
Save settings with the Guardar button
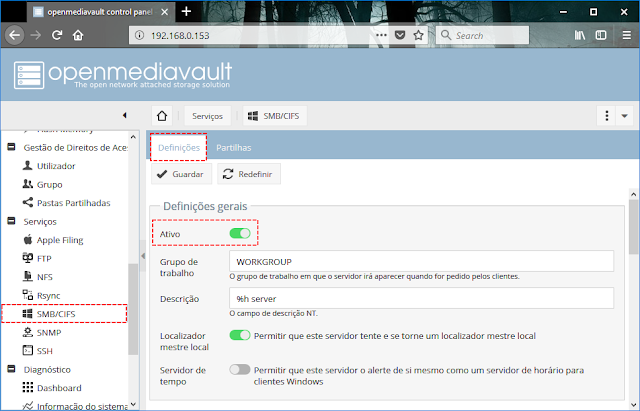181,174
